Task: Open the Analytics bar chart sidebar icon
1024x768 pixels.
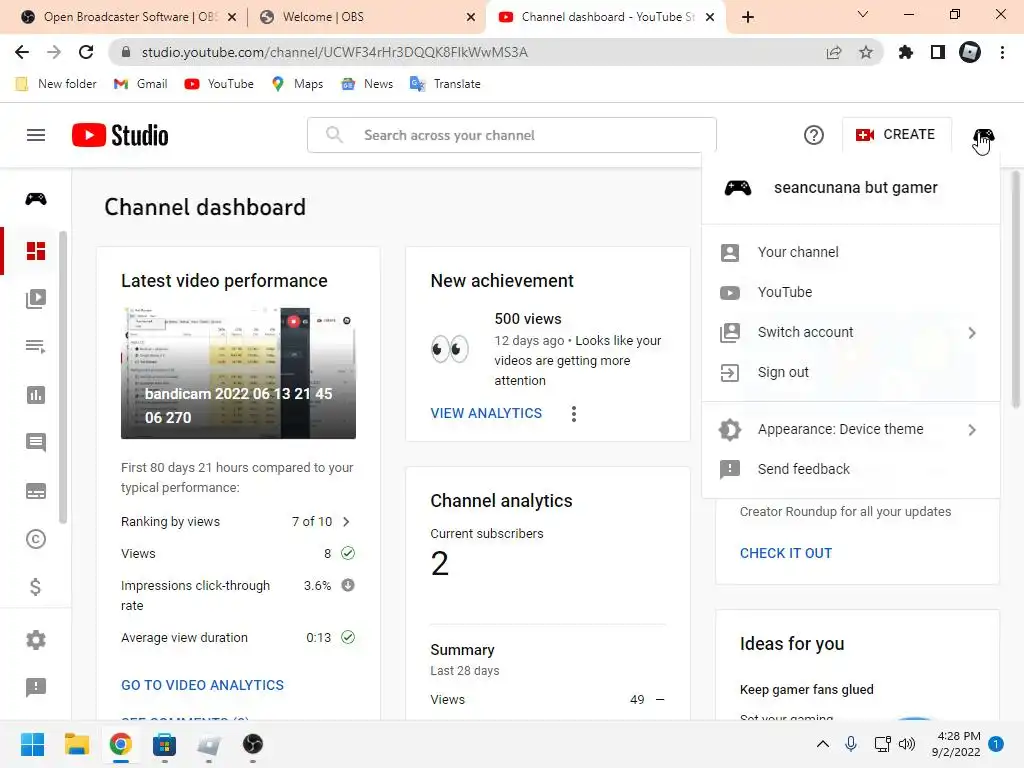Action: [36, 395]
